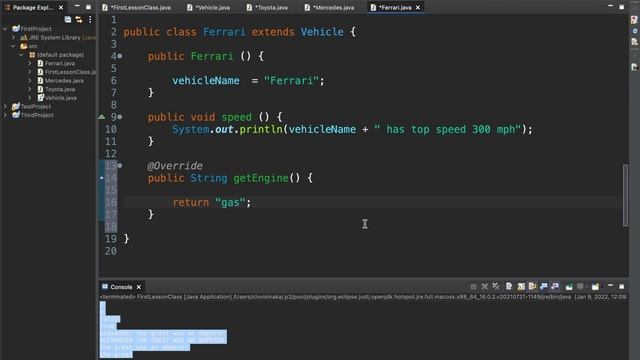The image size is (640, 360).
Task: Toggle Link with Editor in Package Explorer
Action: point(79,20)
